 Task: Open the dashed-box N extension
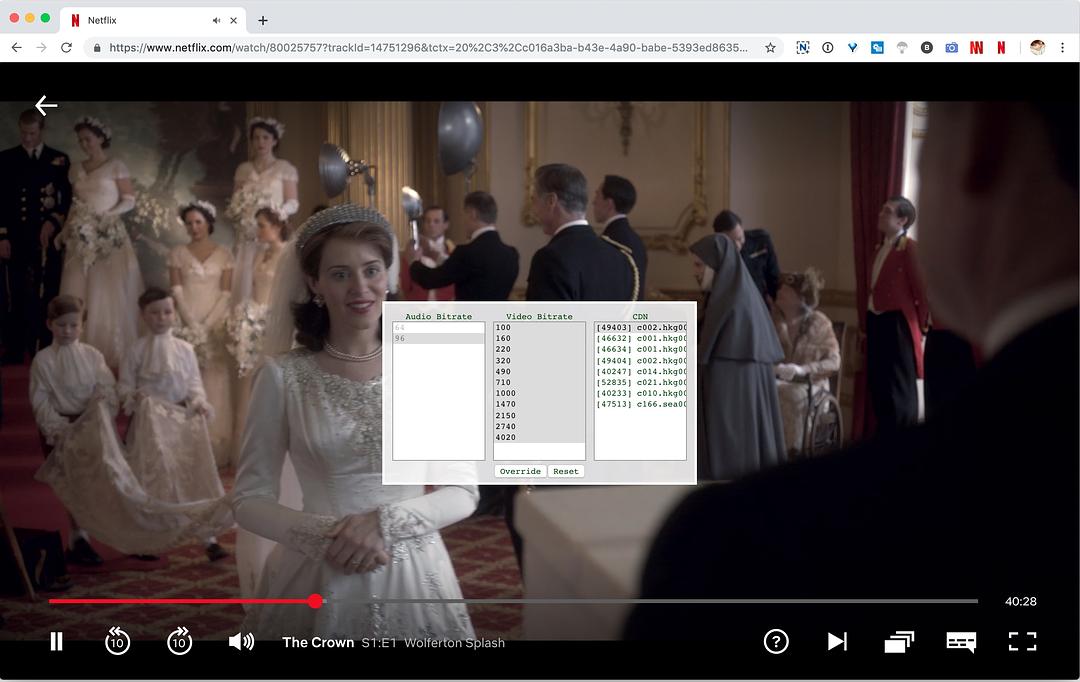802,48
